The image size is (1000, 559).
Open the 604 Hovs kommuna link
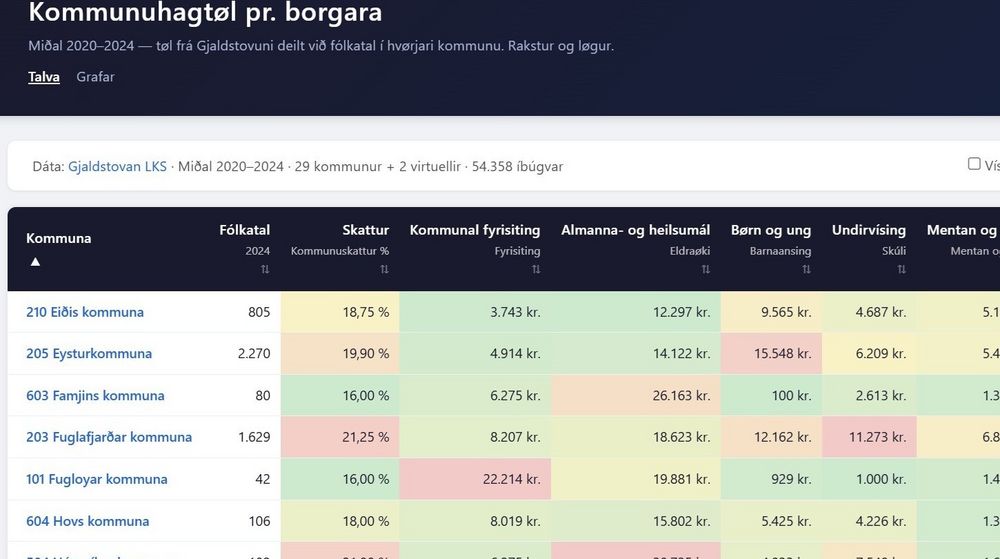point(88,521)
